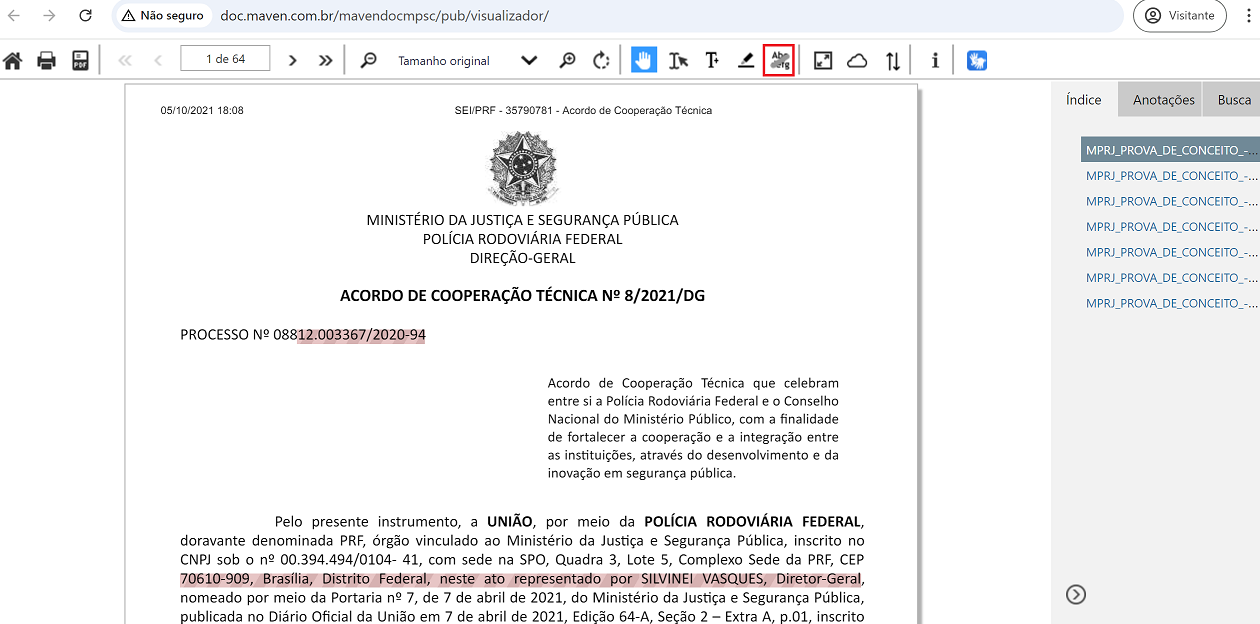Click the date stamp '05/10/2021 18:08'
The image size is (1260, 624).
tap(202, 110)
